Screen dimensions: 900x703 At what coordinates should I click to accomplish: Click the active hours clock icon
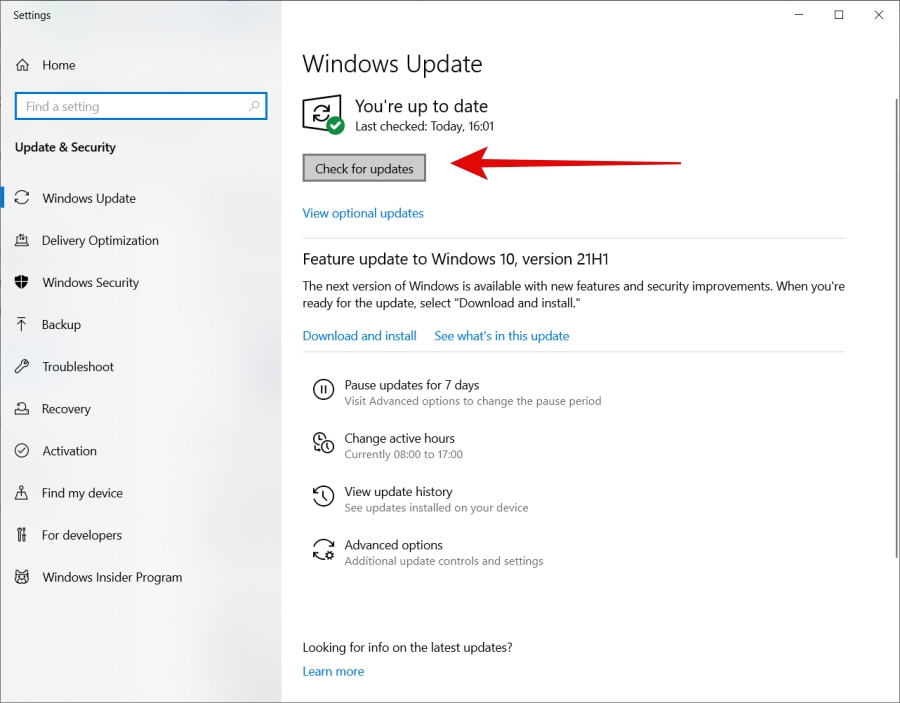(323, 443)
